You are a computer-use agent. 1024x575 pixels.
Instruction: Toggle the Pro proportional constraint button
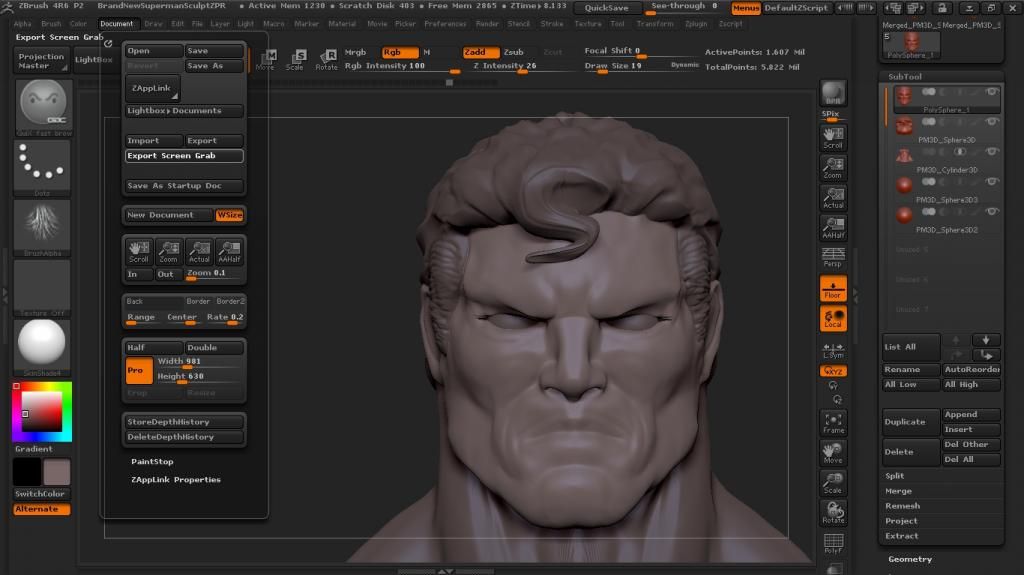(138, 370)
